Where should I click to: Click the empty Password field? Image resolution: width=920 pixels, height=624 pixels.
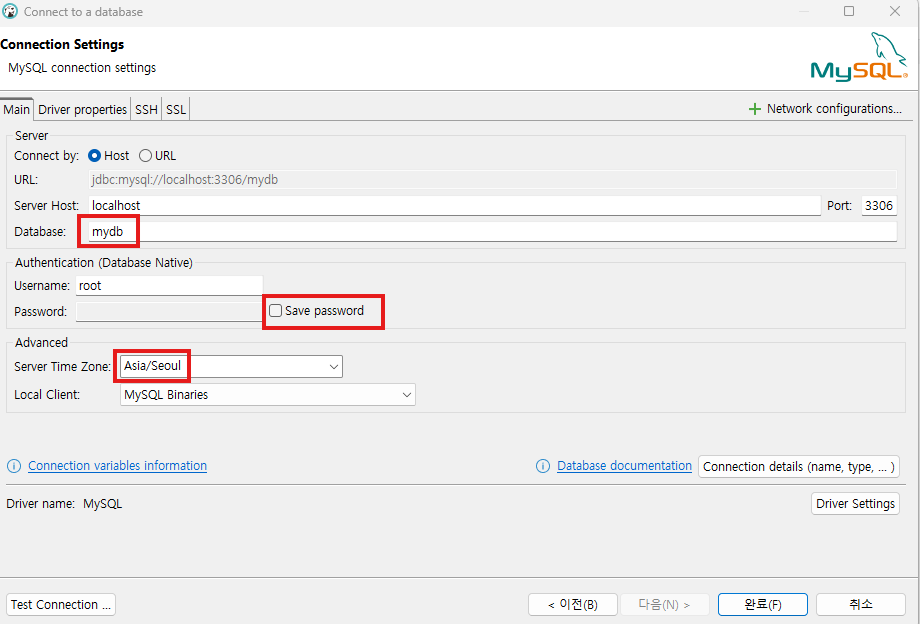pyautogui.click(x=169, y=311)
